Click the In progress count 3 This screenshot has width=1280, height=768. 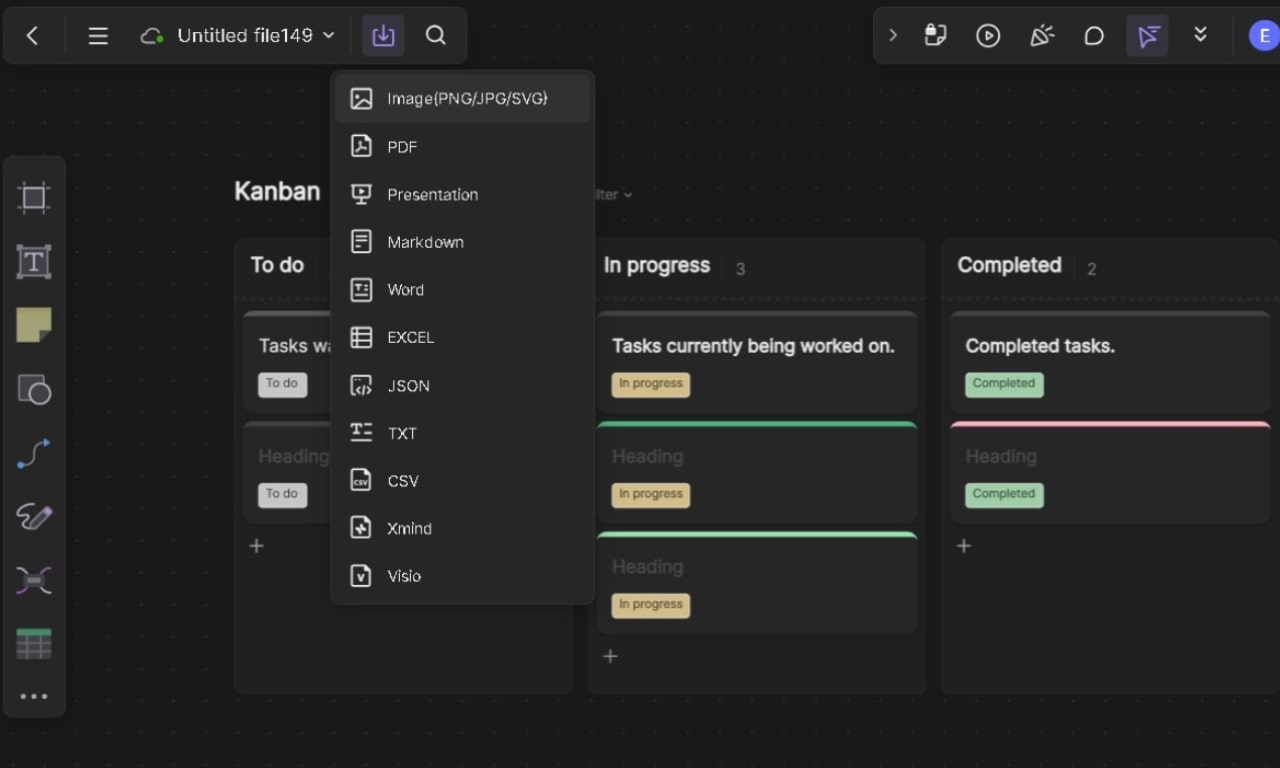click(x=740, y=269)
